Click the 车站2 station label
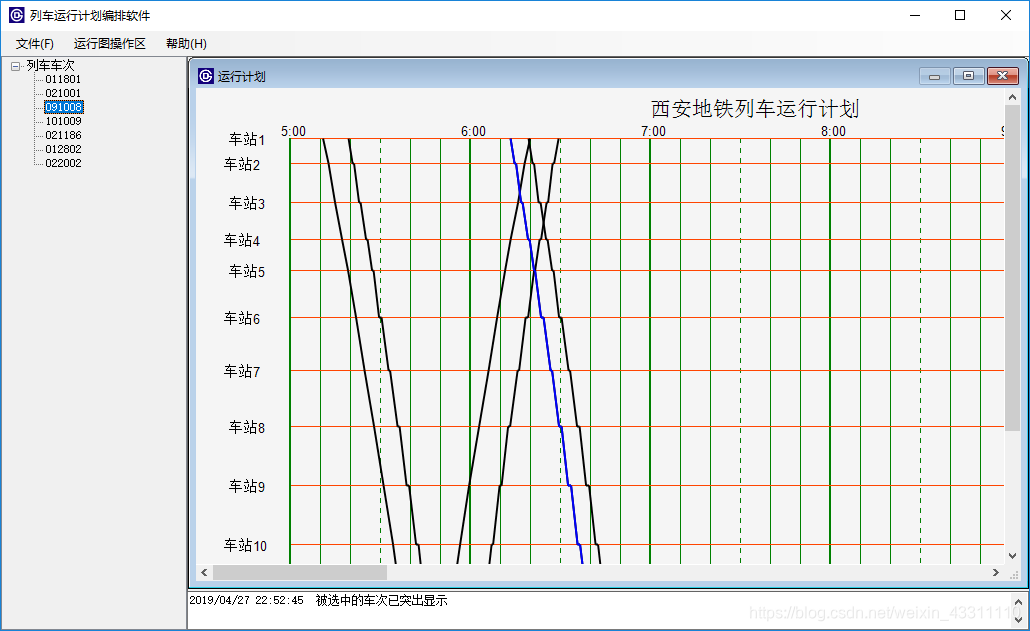The height and width of the screenshot is (631, 1030). point(242,164)
